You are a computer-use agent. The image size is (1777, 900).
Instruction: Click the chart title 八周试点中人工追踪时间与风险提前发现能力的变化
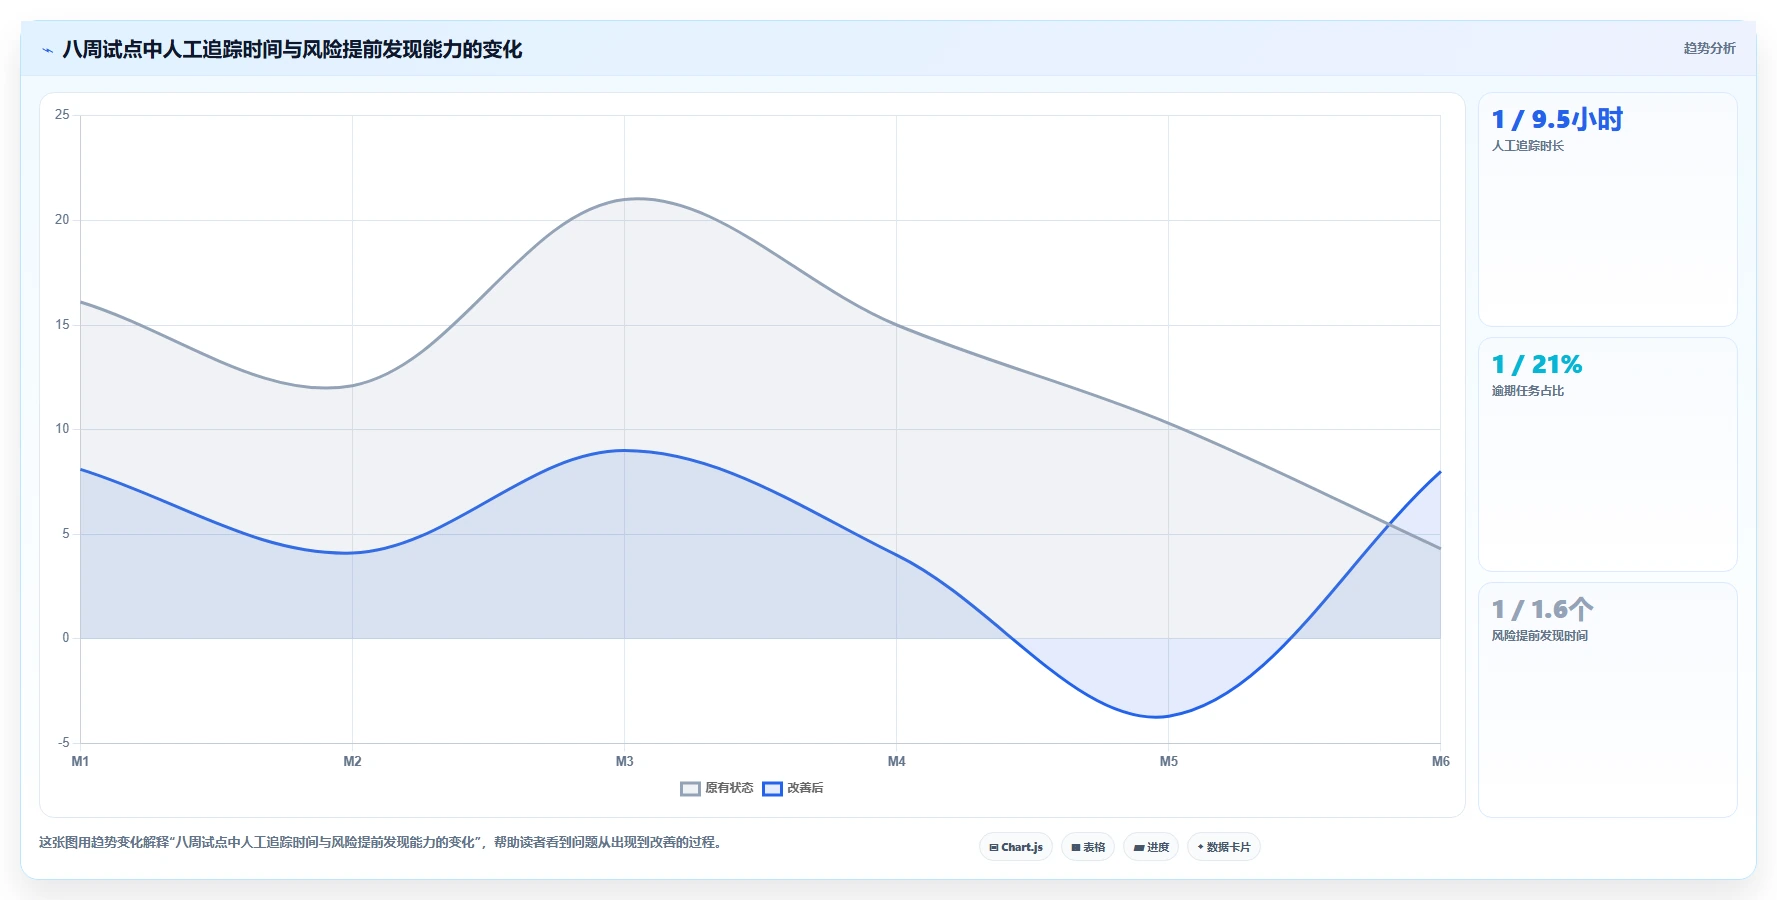click(x=292, y=50)
